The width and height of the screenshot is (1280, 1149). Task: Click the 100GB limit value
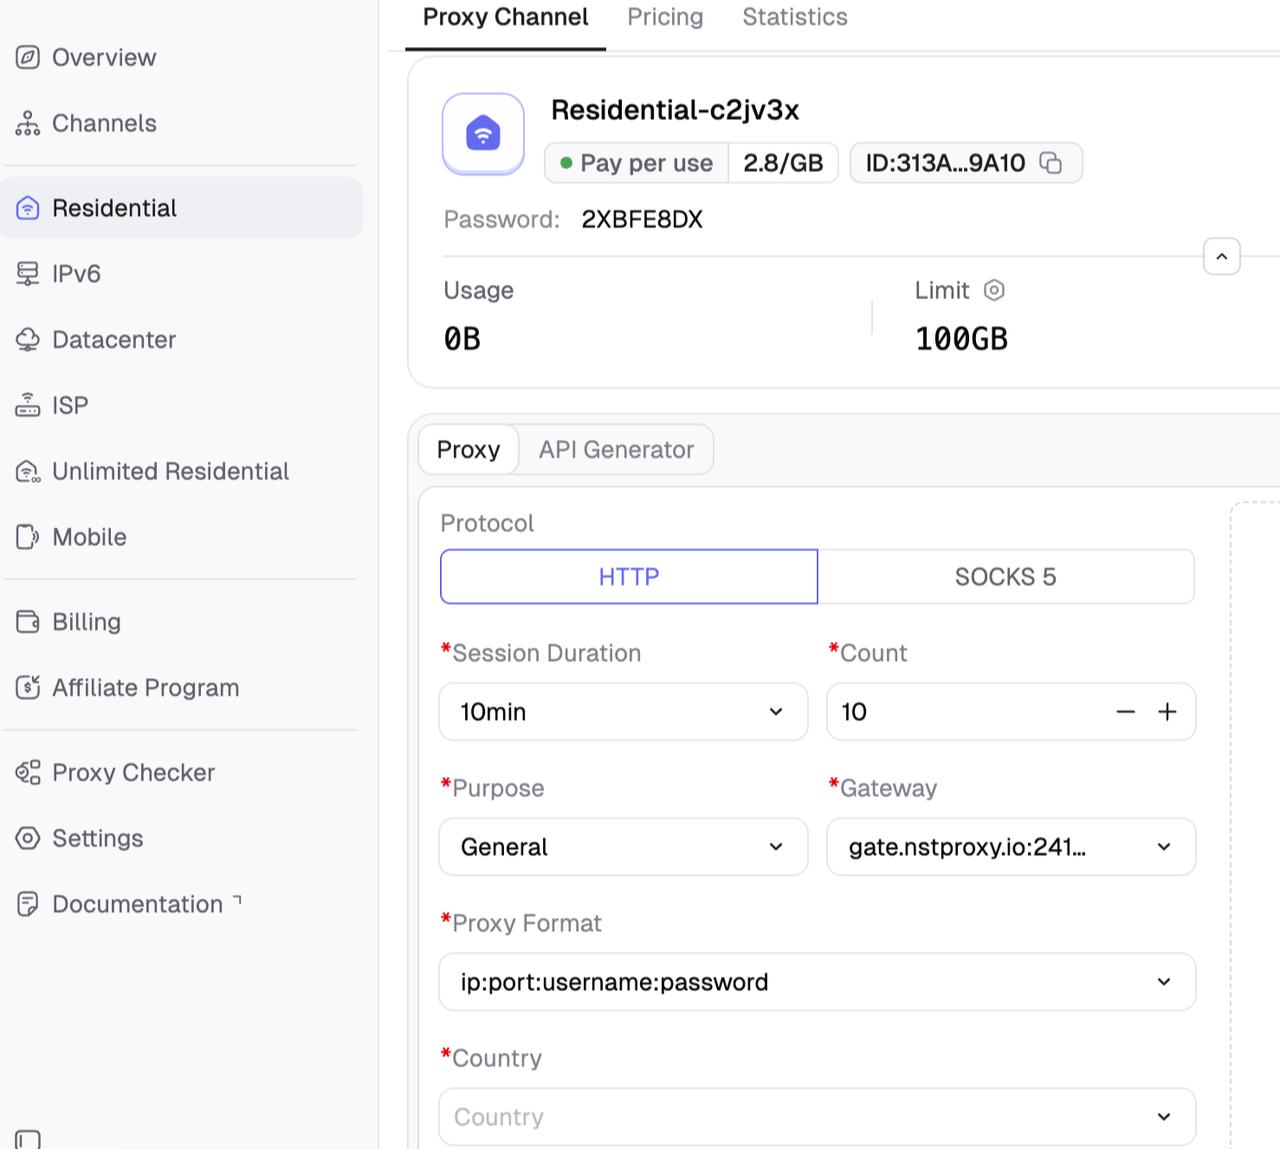[961, 339]
